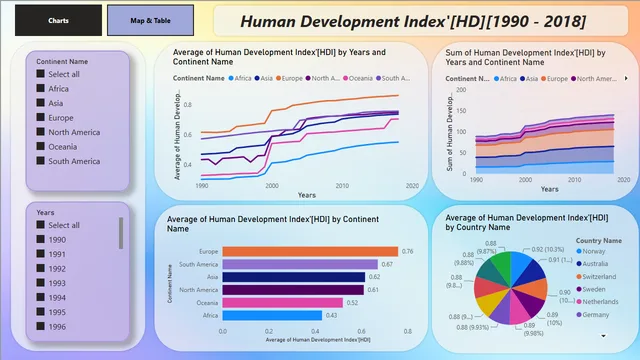Select Sweden in the pie chart legend
Viewport: 640px width, 360px height.
pos(591,289)
